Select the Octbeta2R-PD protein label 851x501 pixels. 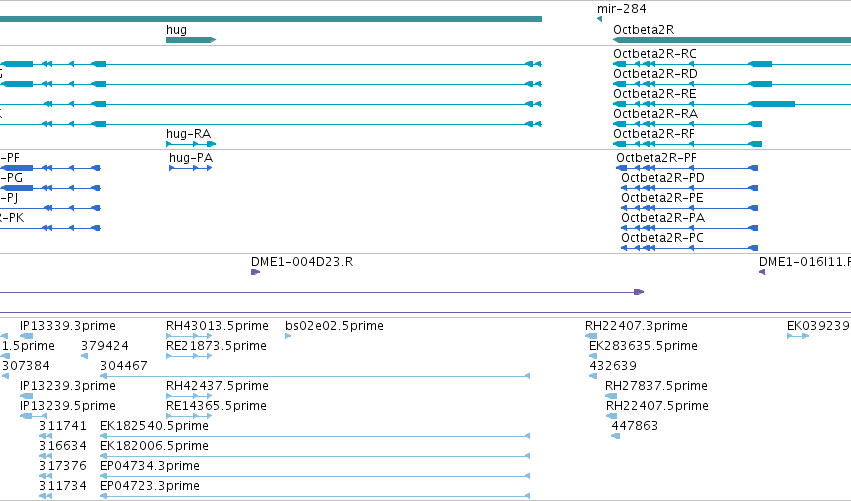pyautogui.click(x=663, y=178)
